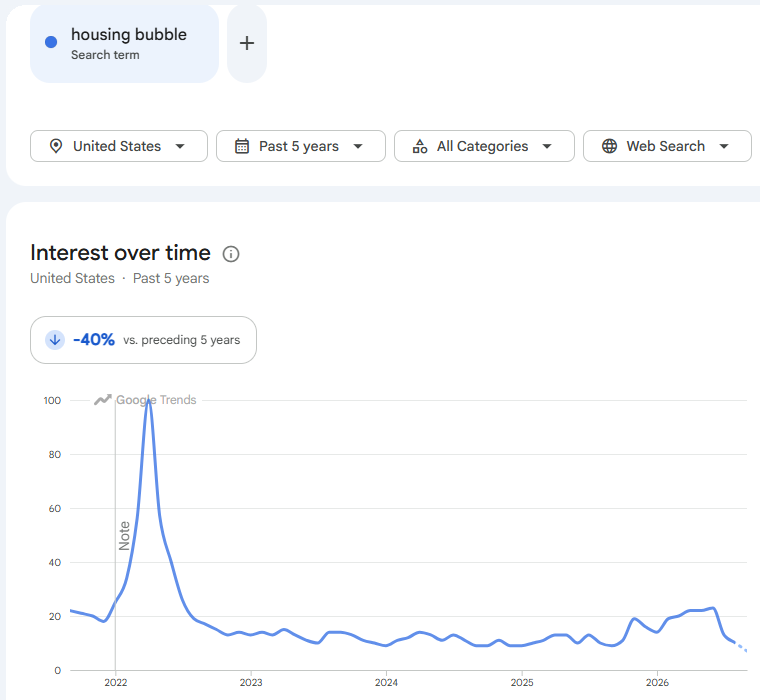Image resolution: width=760 pixels, height=700 pixels.
Task: Click the Google Trends logo icon on chart
Action: point(103,400)
